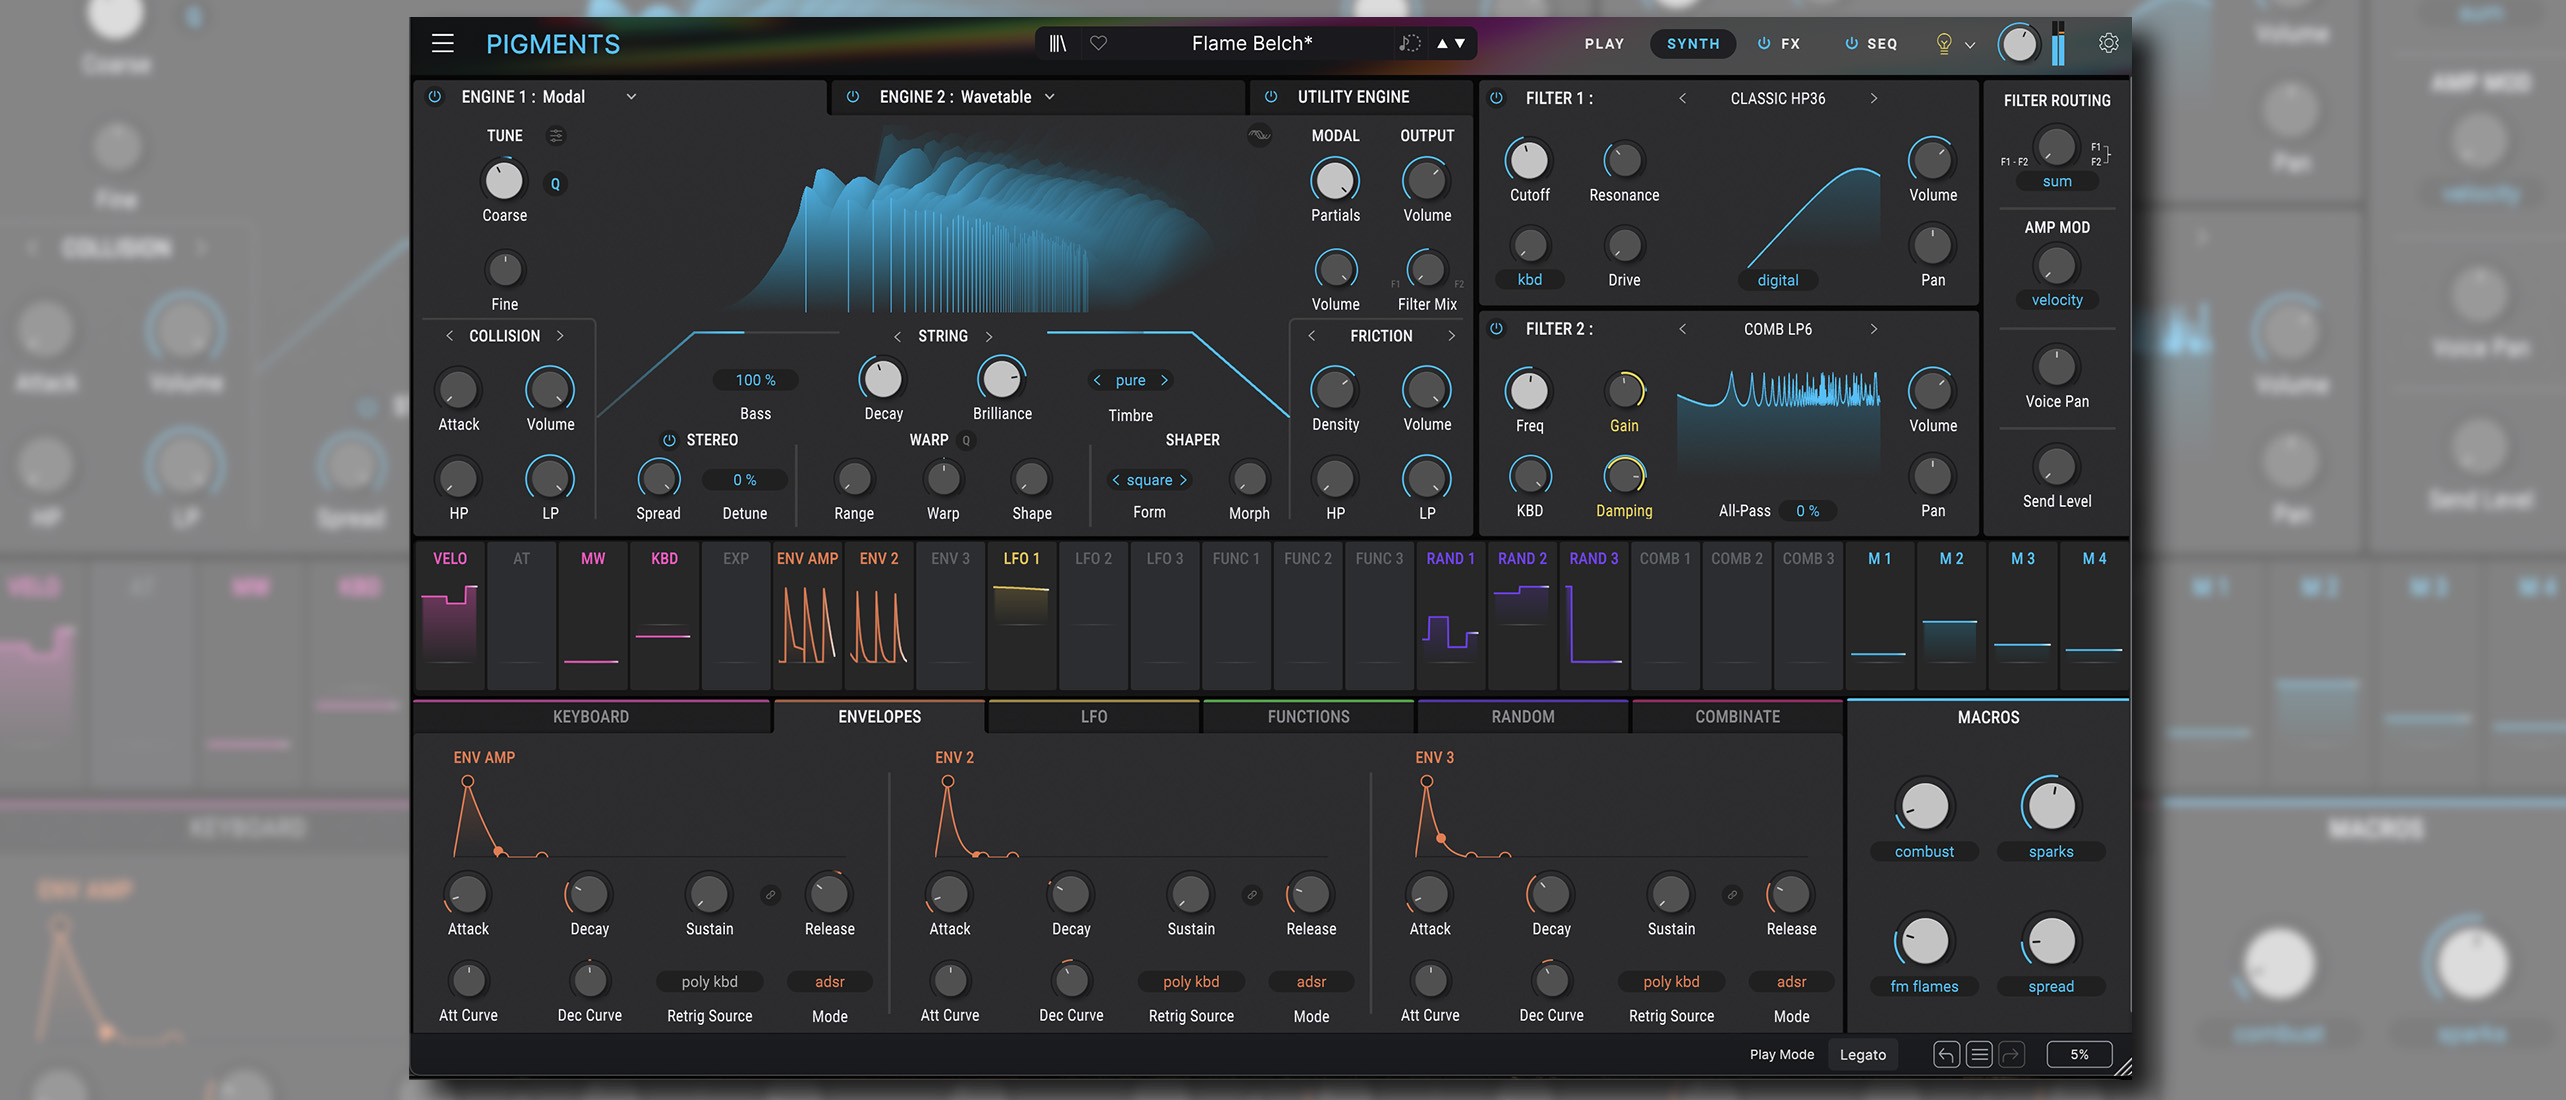
Task: Select the VELO modulation source
Action: coord(450,616)
